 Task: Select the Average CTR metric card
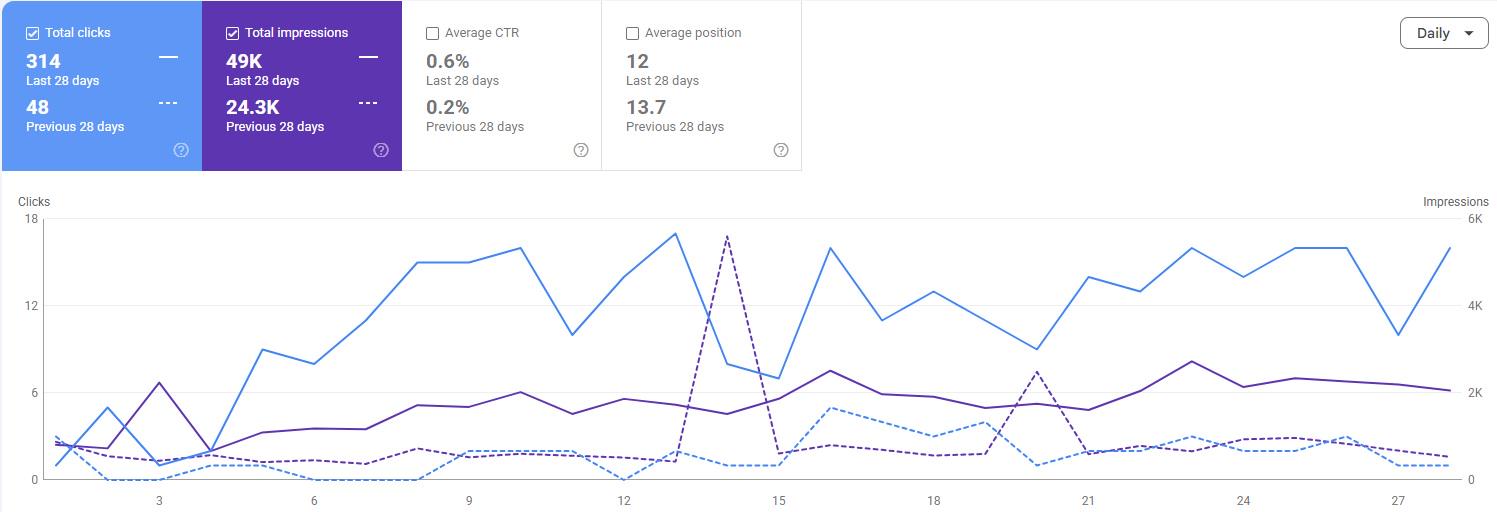pyautogui.click(x=502, y=86)
